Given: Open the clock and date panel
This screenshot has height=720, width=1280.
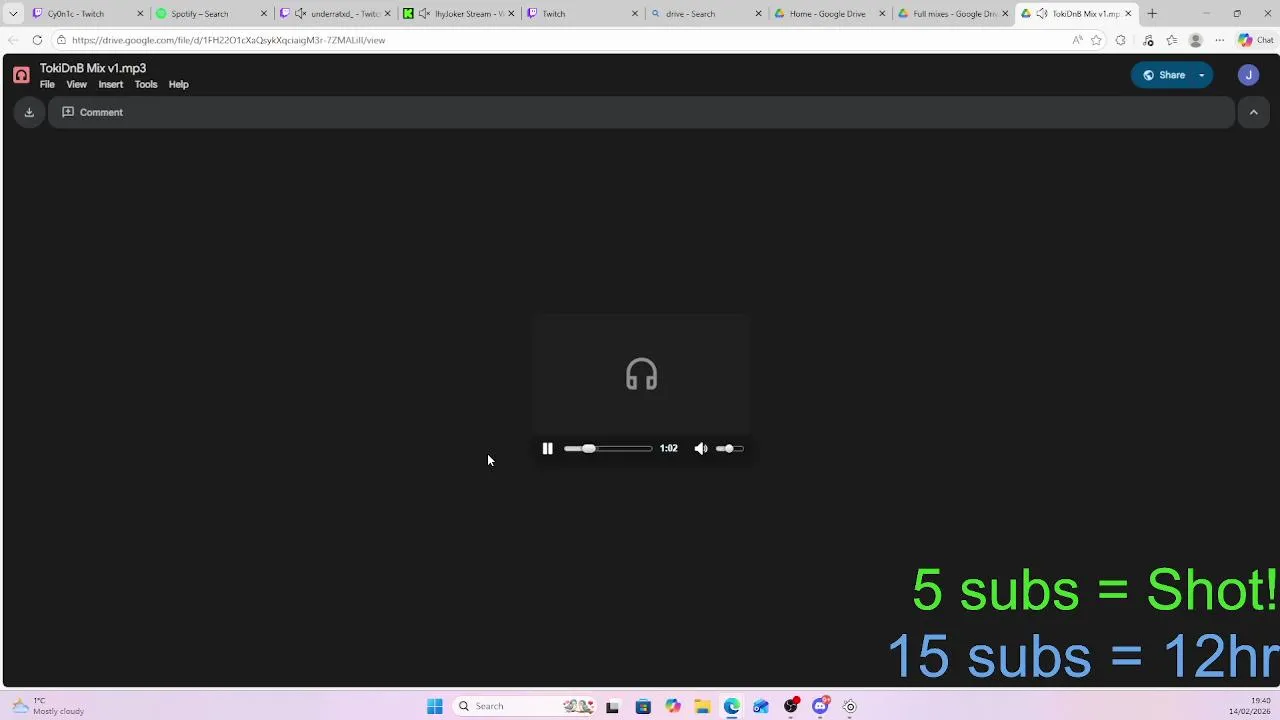Looking at the screenshot, I should [1250, 706].
